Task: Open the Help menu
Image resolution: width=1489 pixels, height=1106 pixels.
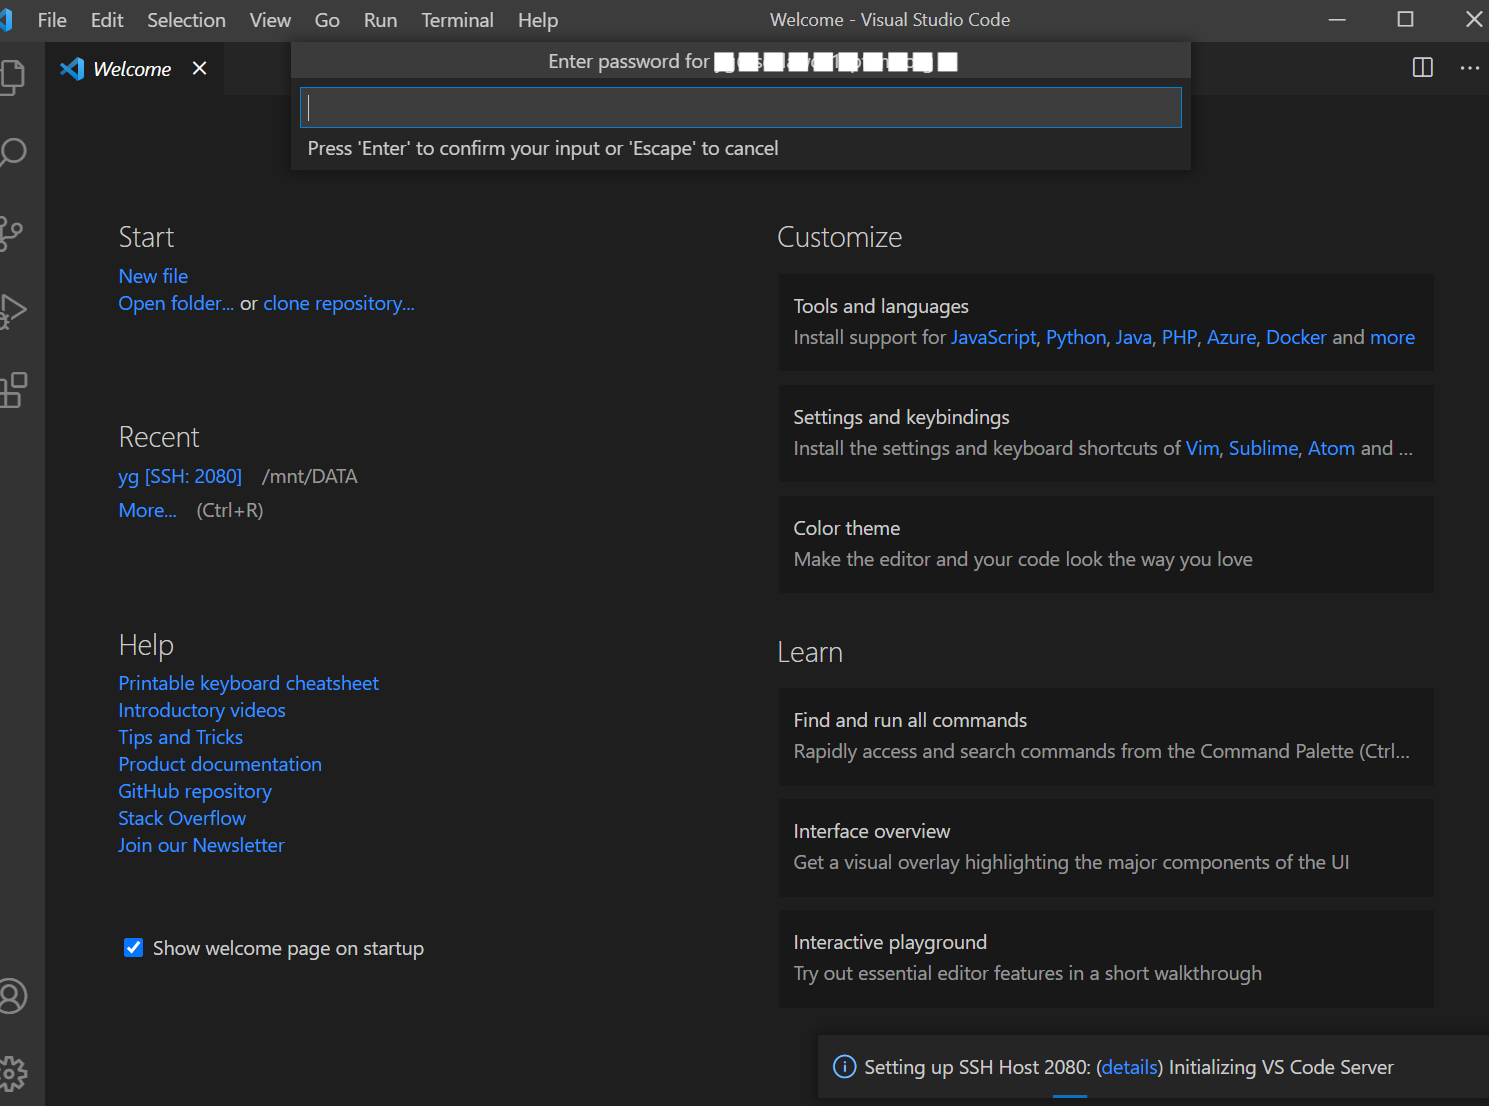Action: (538, 20)
